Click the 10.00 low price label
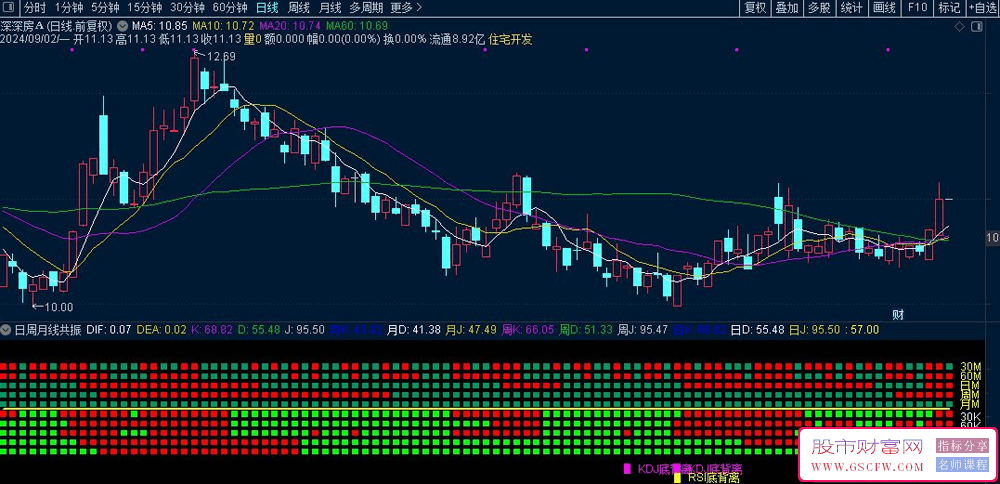Image resolution: width=1000 pixels, height=484 pixels. (58, 307)
